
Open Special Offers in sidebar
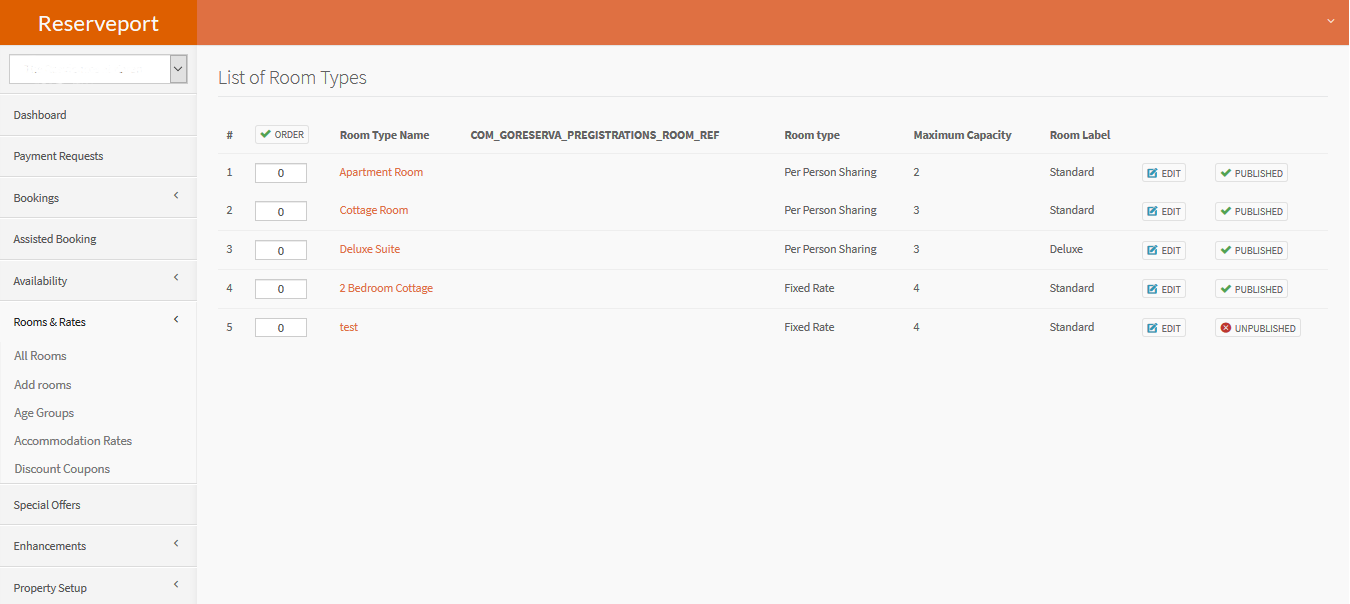tap(98, 505)
